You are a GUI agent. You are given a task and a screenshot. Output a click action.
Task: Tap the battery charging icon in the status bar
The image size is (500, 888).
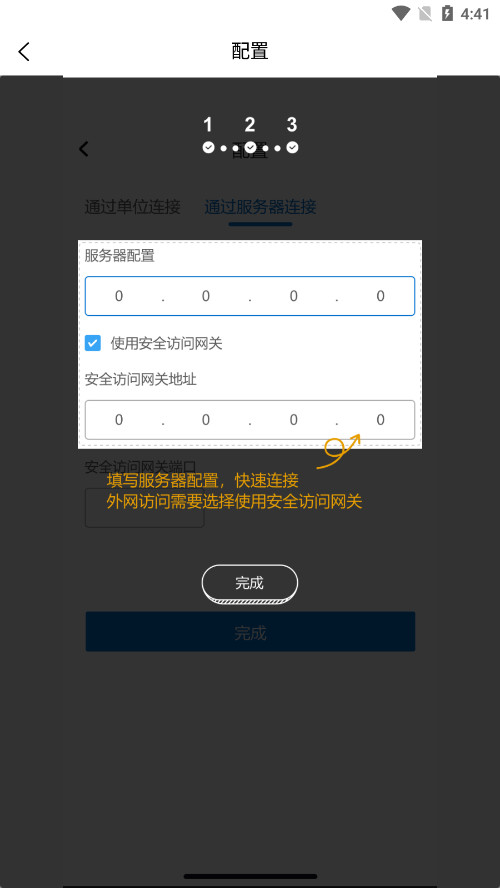tap(447, 14)
